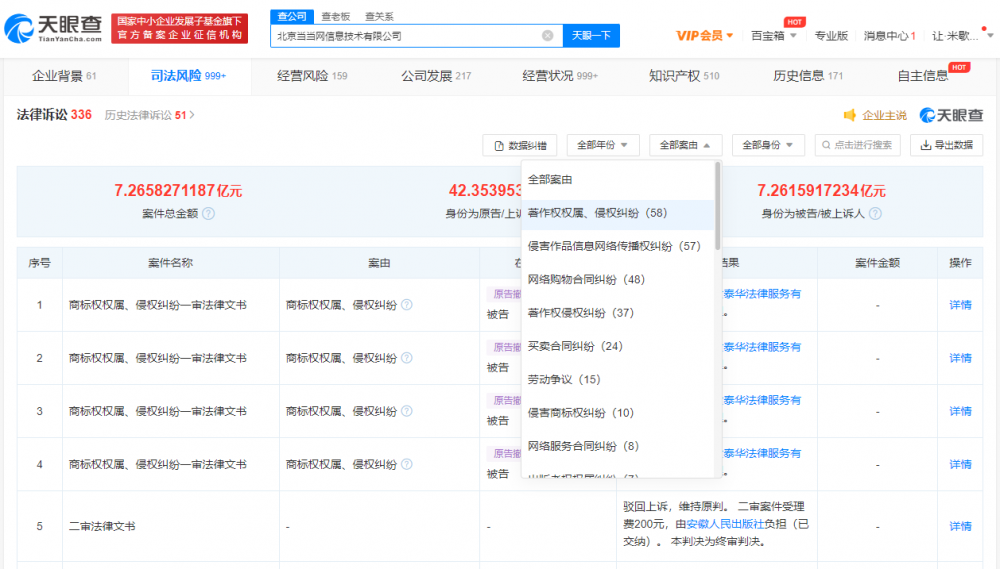Switch to the 司法风险 tab
Viewport: 1000px width, 569px height.
pyautogui.click(x=189, y=76)
